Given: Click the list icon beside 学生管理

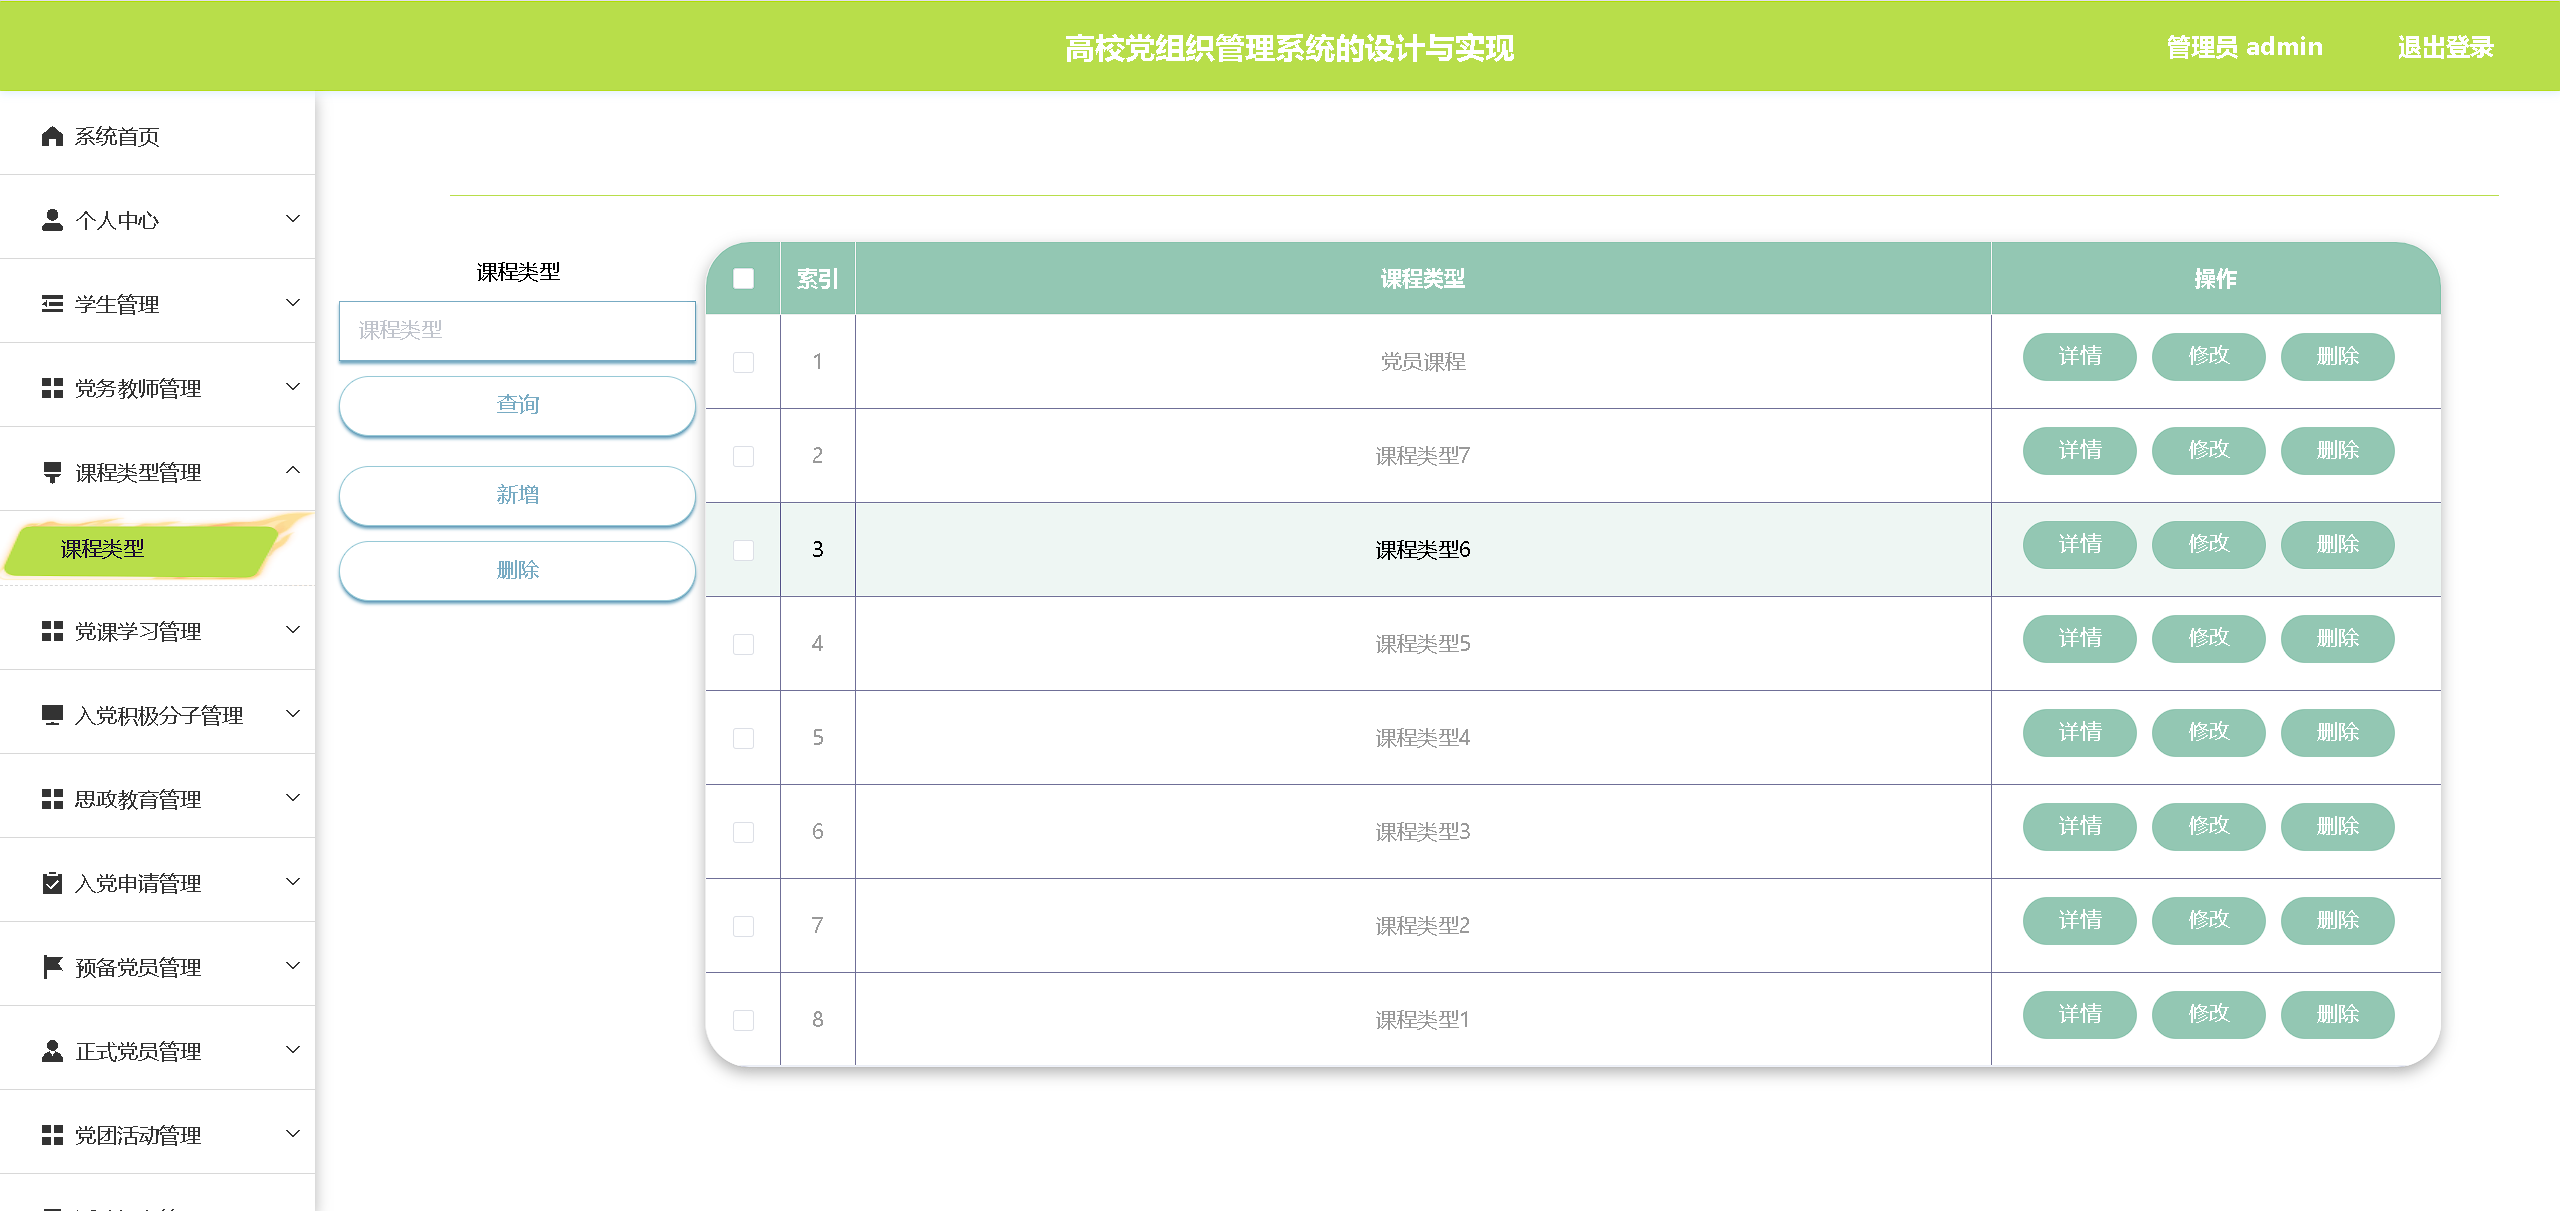Looking at the screenshot, I should [x=52, y=304].
